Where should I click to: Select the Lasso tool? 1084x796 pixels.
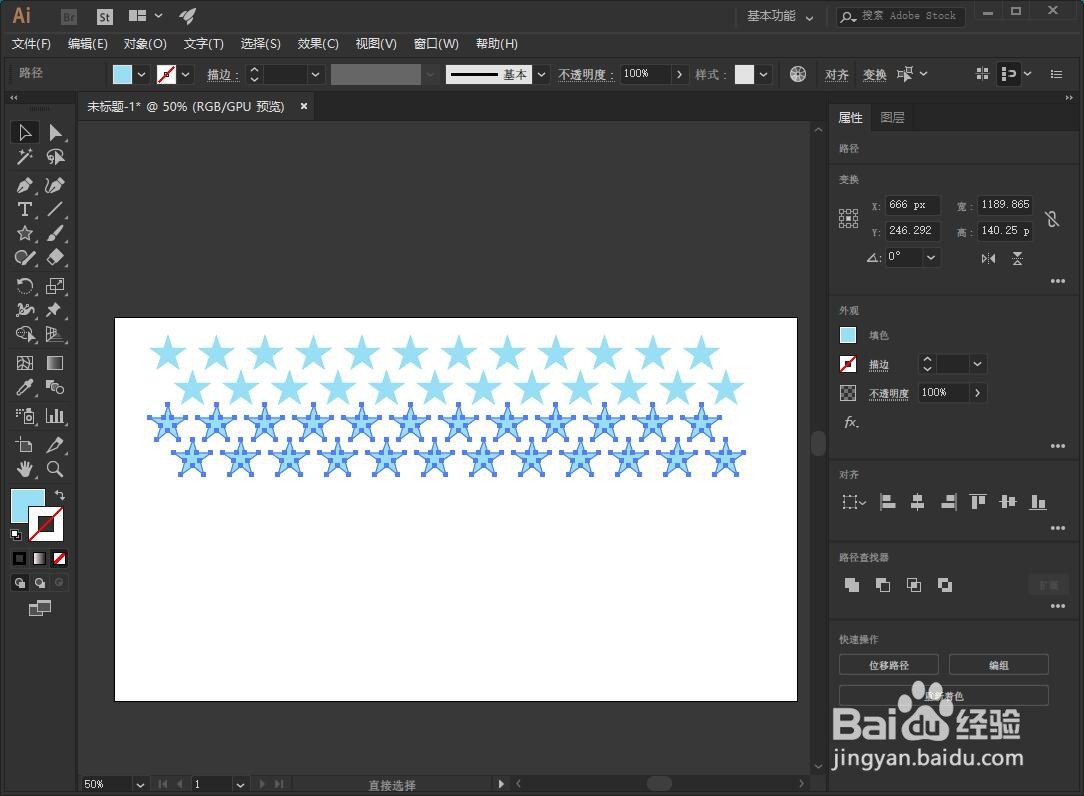55,157
